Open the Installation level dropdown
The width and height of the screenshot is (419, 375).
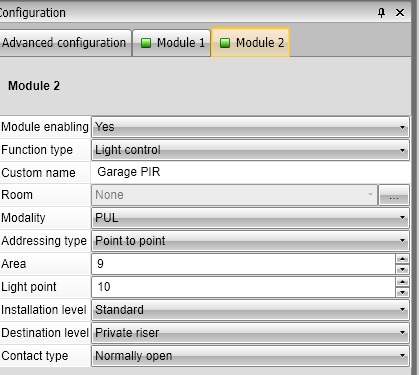tap(250, 310)
